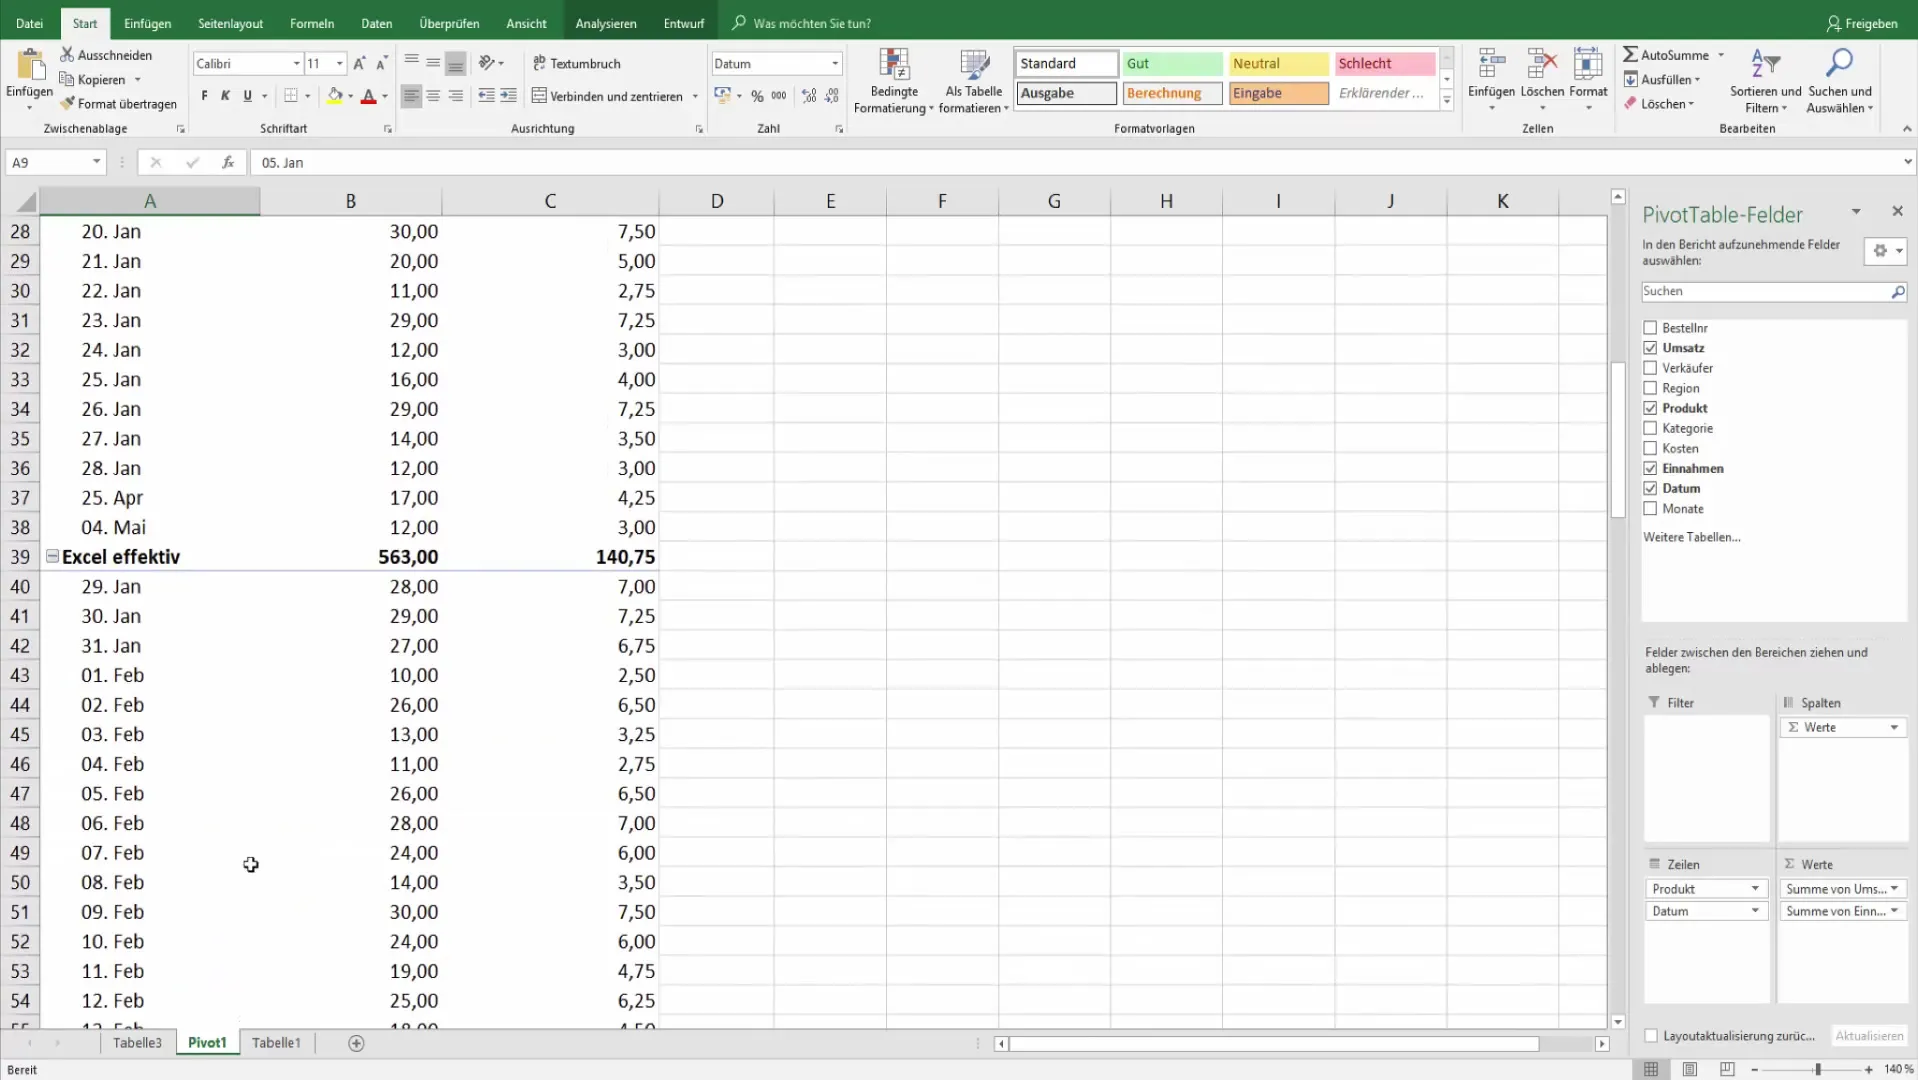Click Ausschneiden scissors icon
Viewport: 1918px width, 1080px height.
[x=67, y=55]
